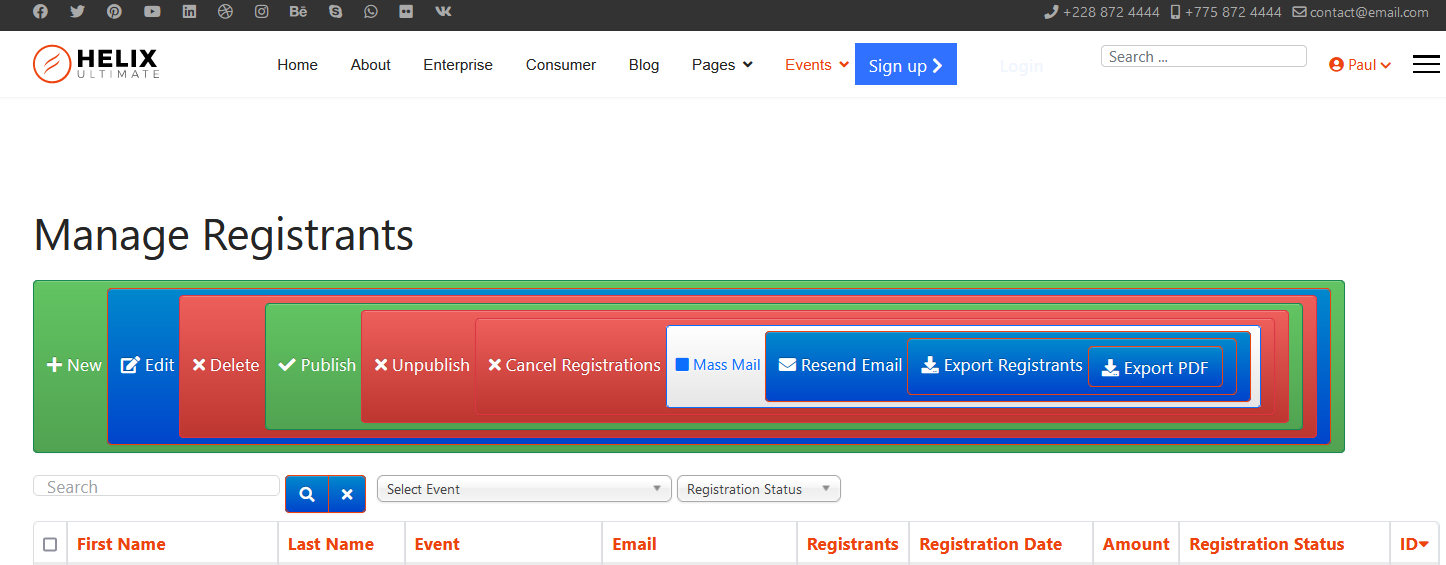Click the Mass Mail button
The image size is (1446, 565).
coord(718,365)
